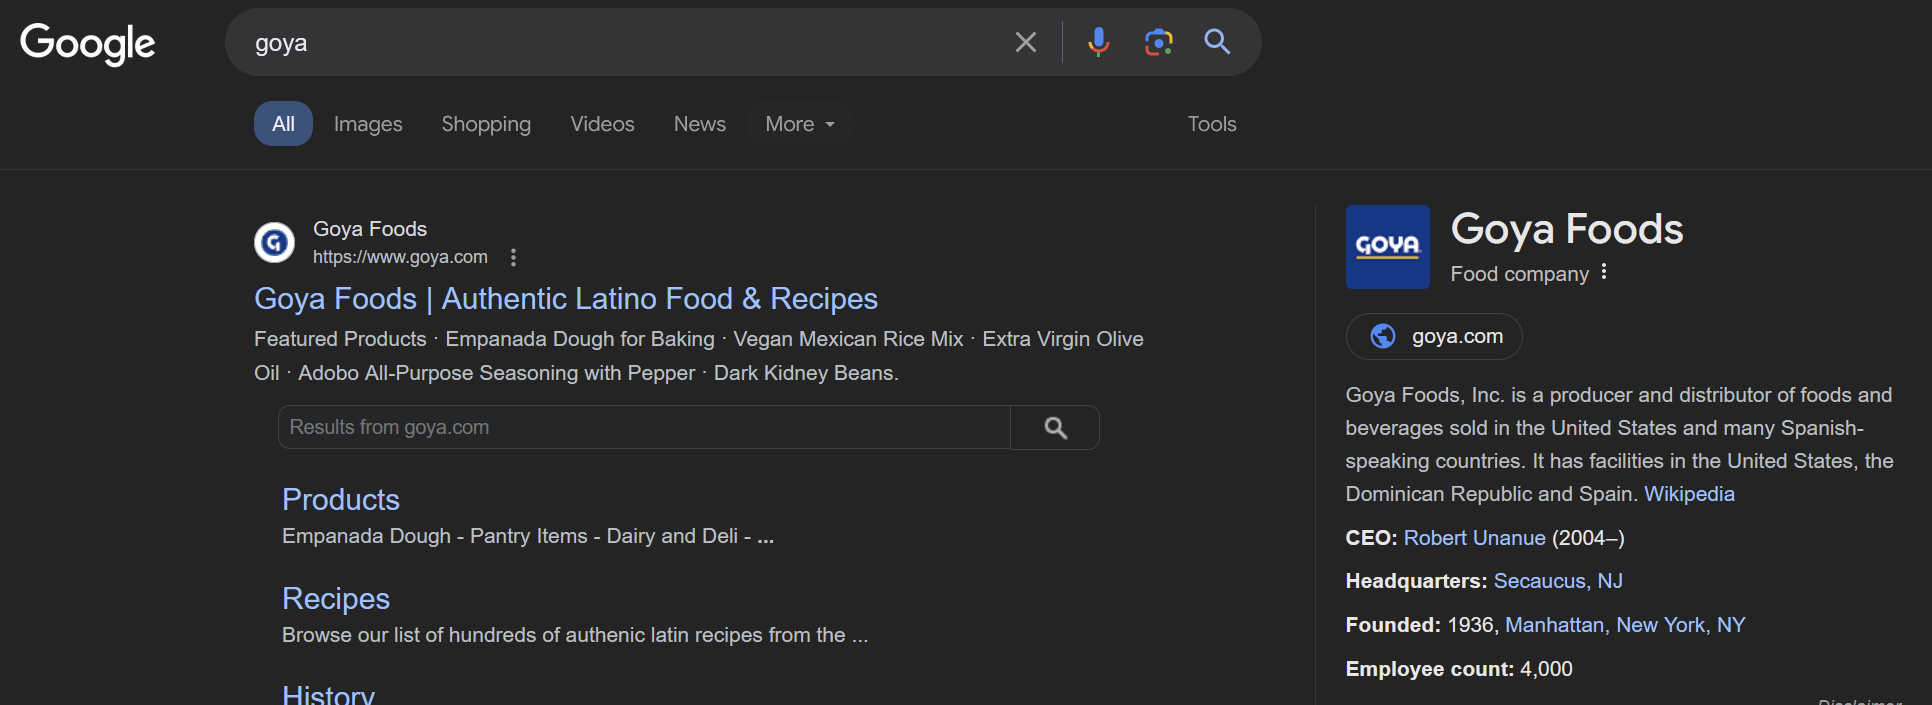Switch to the Videos tab
The width and height of the screenshot is (1932, 705).
coord(602,124)
